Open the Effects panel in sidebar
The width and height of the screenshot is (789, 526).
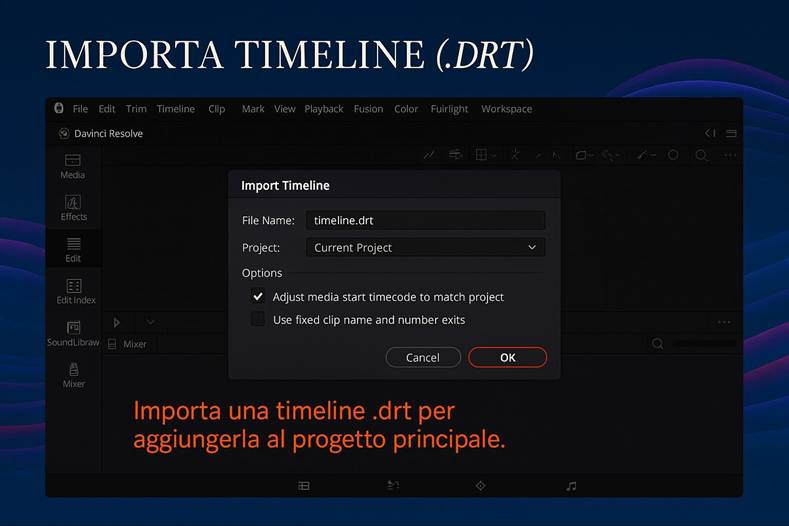73,208
